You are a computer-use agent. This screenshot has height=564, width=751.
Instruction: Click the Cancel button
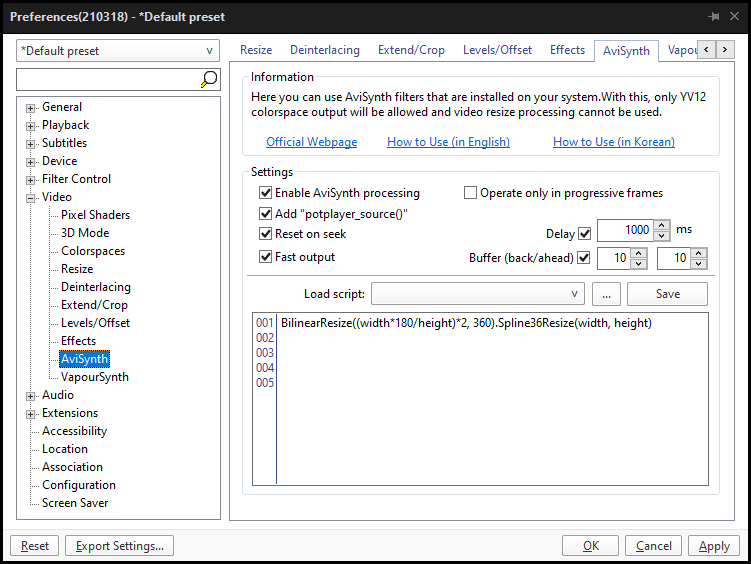653,546
